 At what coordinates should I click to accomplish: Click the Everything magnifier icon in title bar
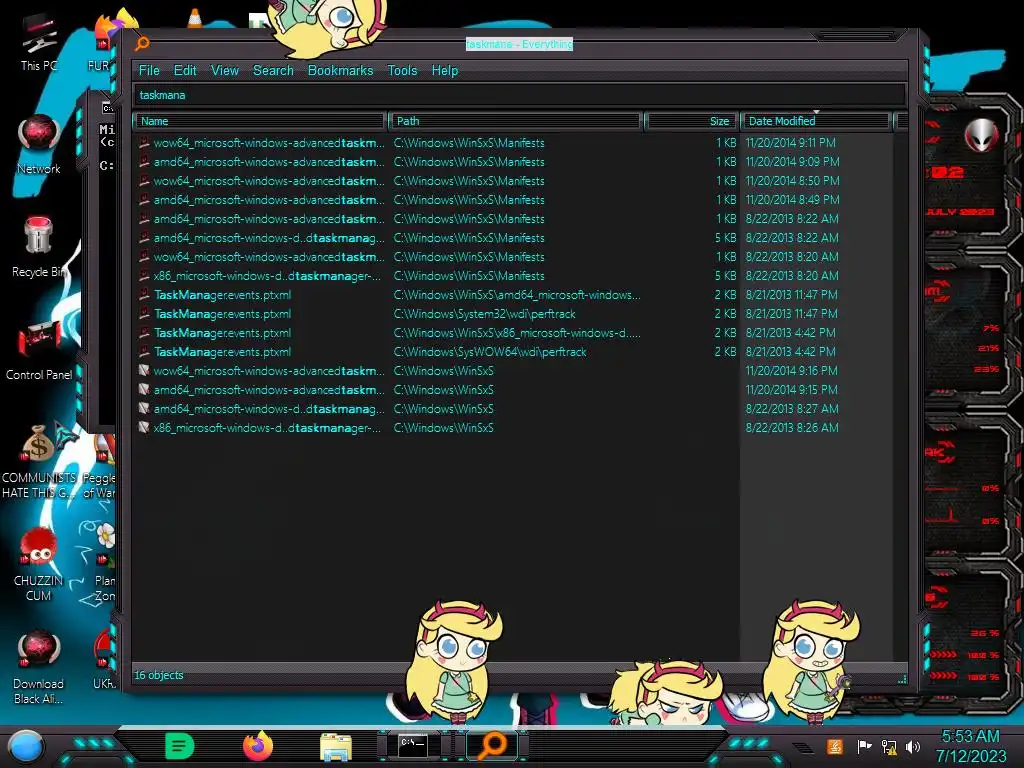(142, 44)
